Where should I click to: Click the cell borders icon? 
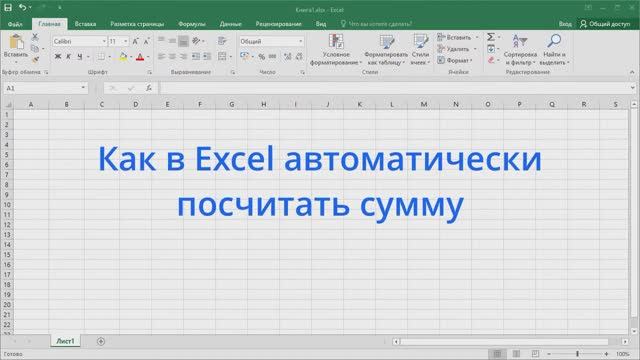[x=101, y=56]
